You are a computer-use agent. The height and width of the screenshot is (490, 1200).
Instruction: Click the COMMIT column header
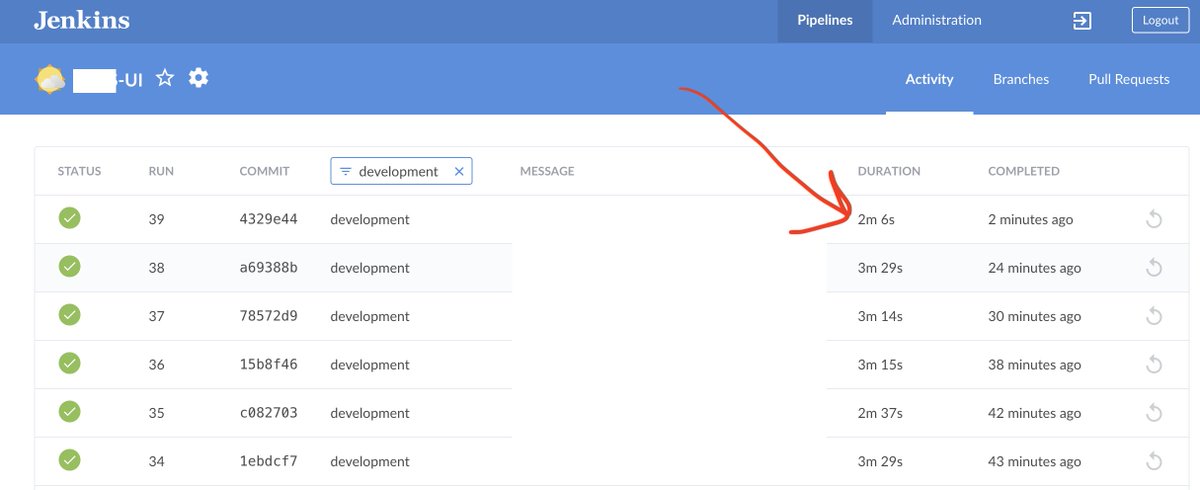click(264, 171)
